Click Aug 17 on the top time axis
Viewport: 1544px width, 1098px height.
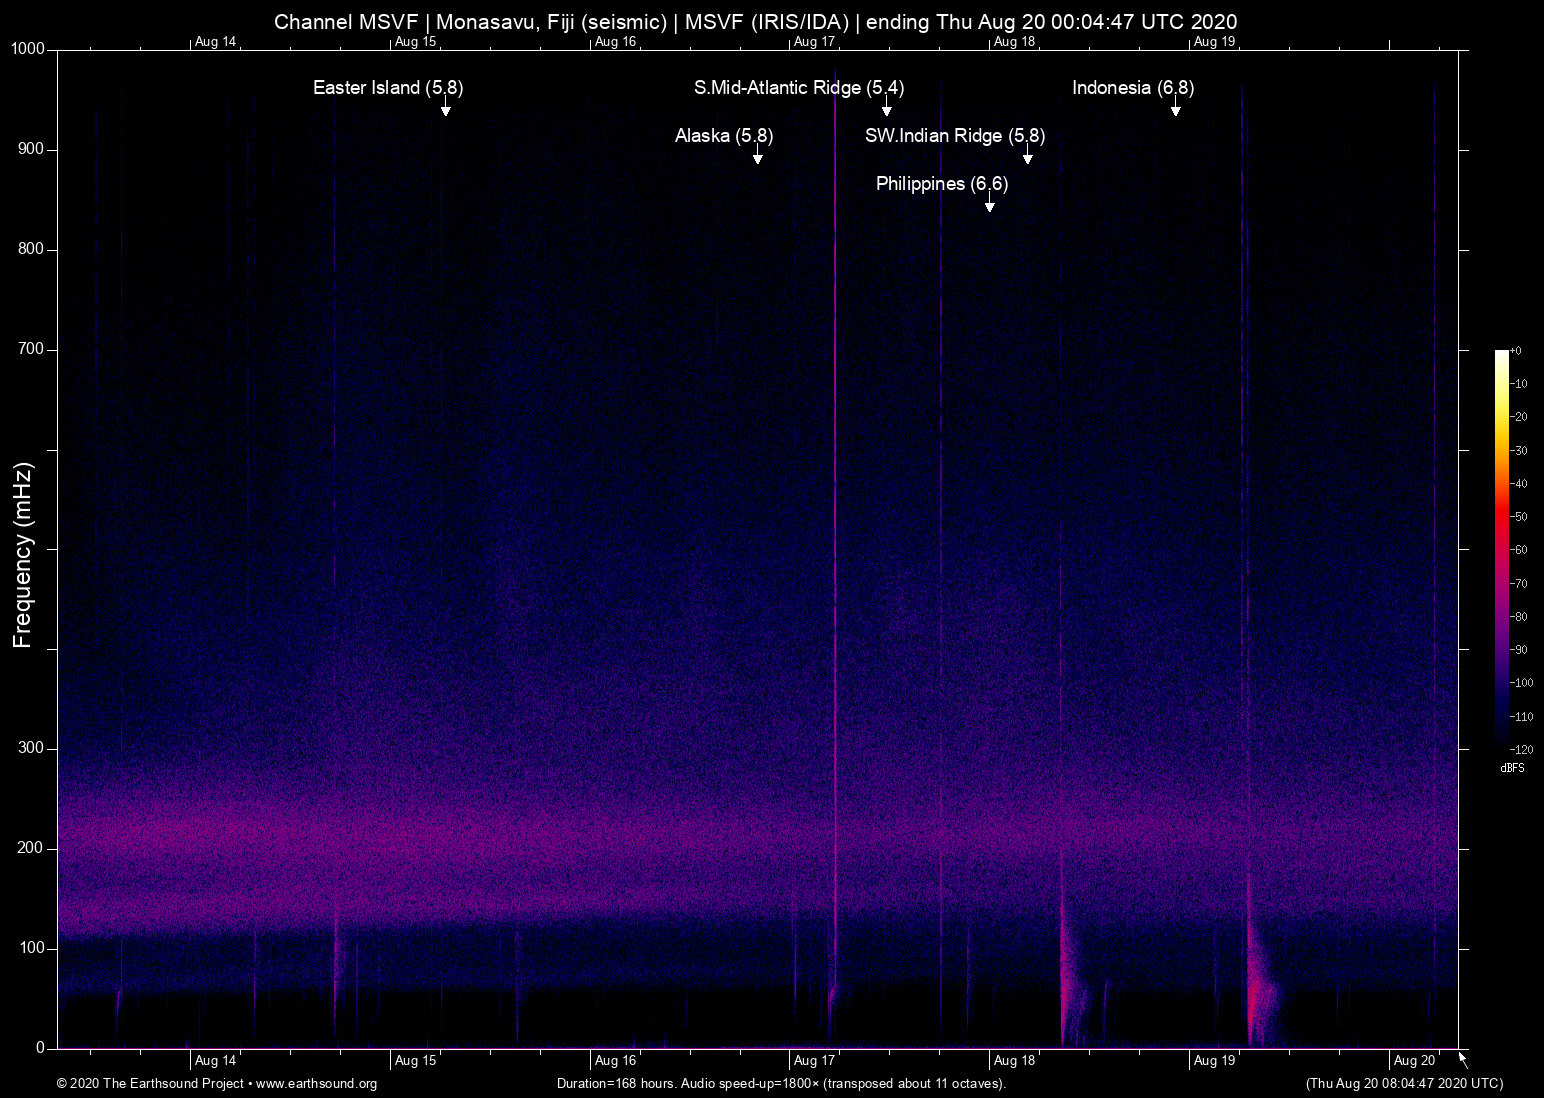click(815, 42)
